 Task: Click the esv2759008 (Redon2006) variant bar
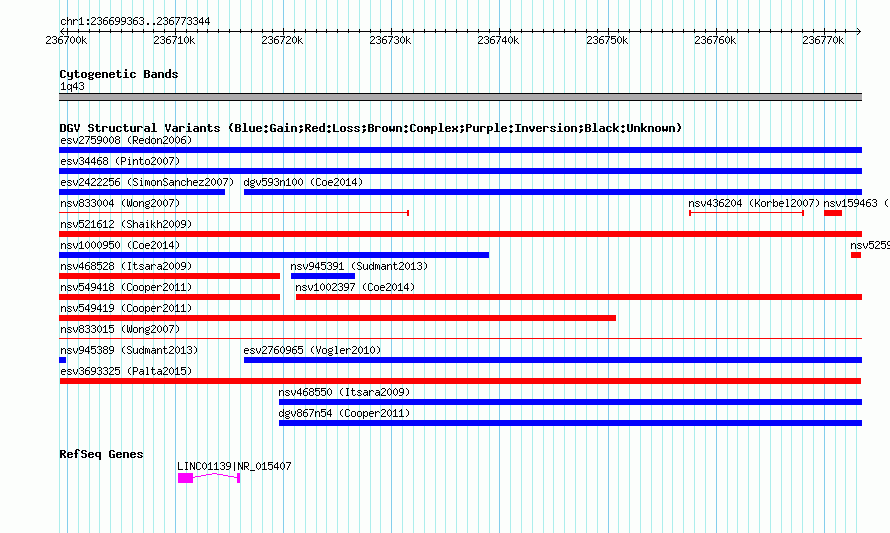[x=460, y=150]
